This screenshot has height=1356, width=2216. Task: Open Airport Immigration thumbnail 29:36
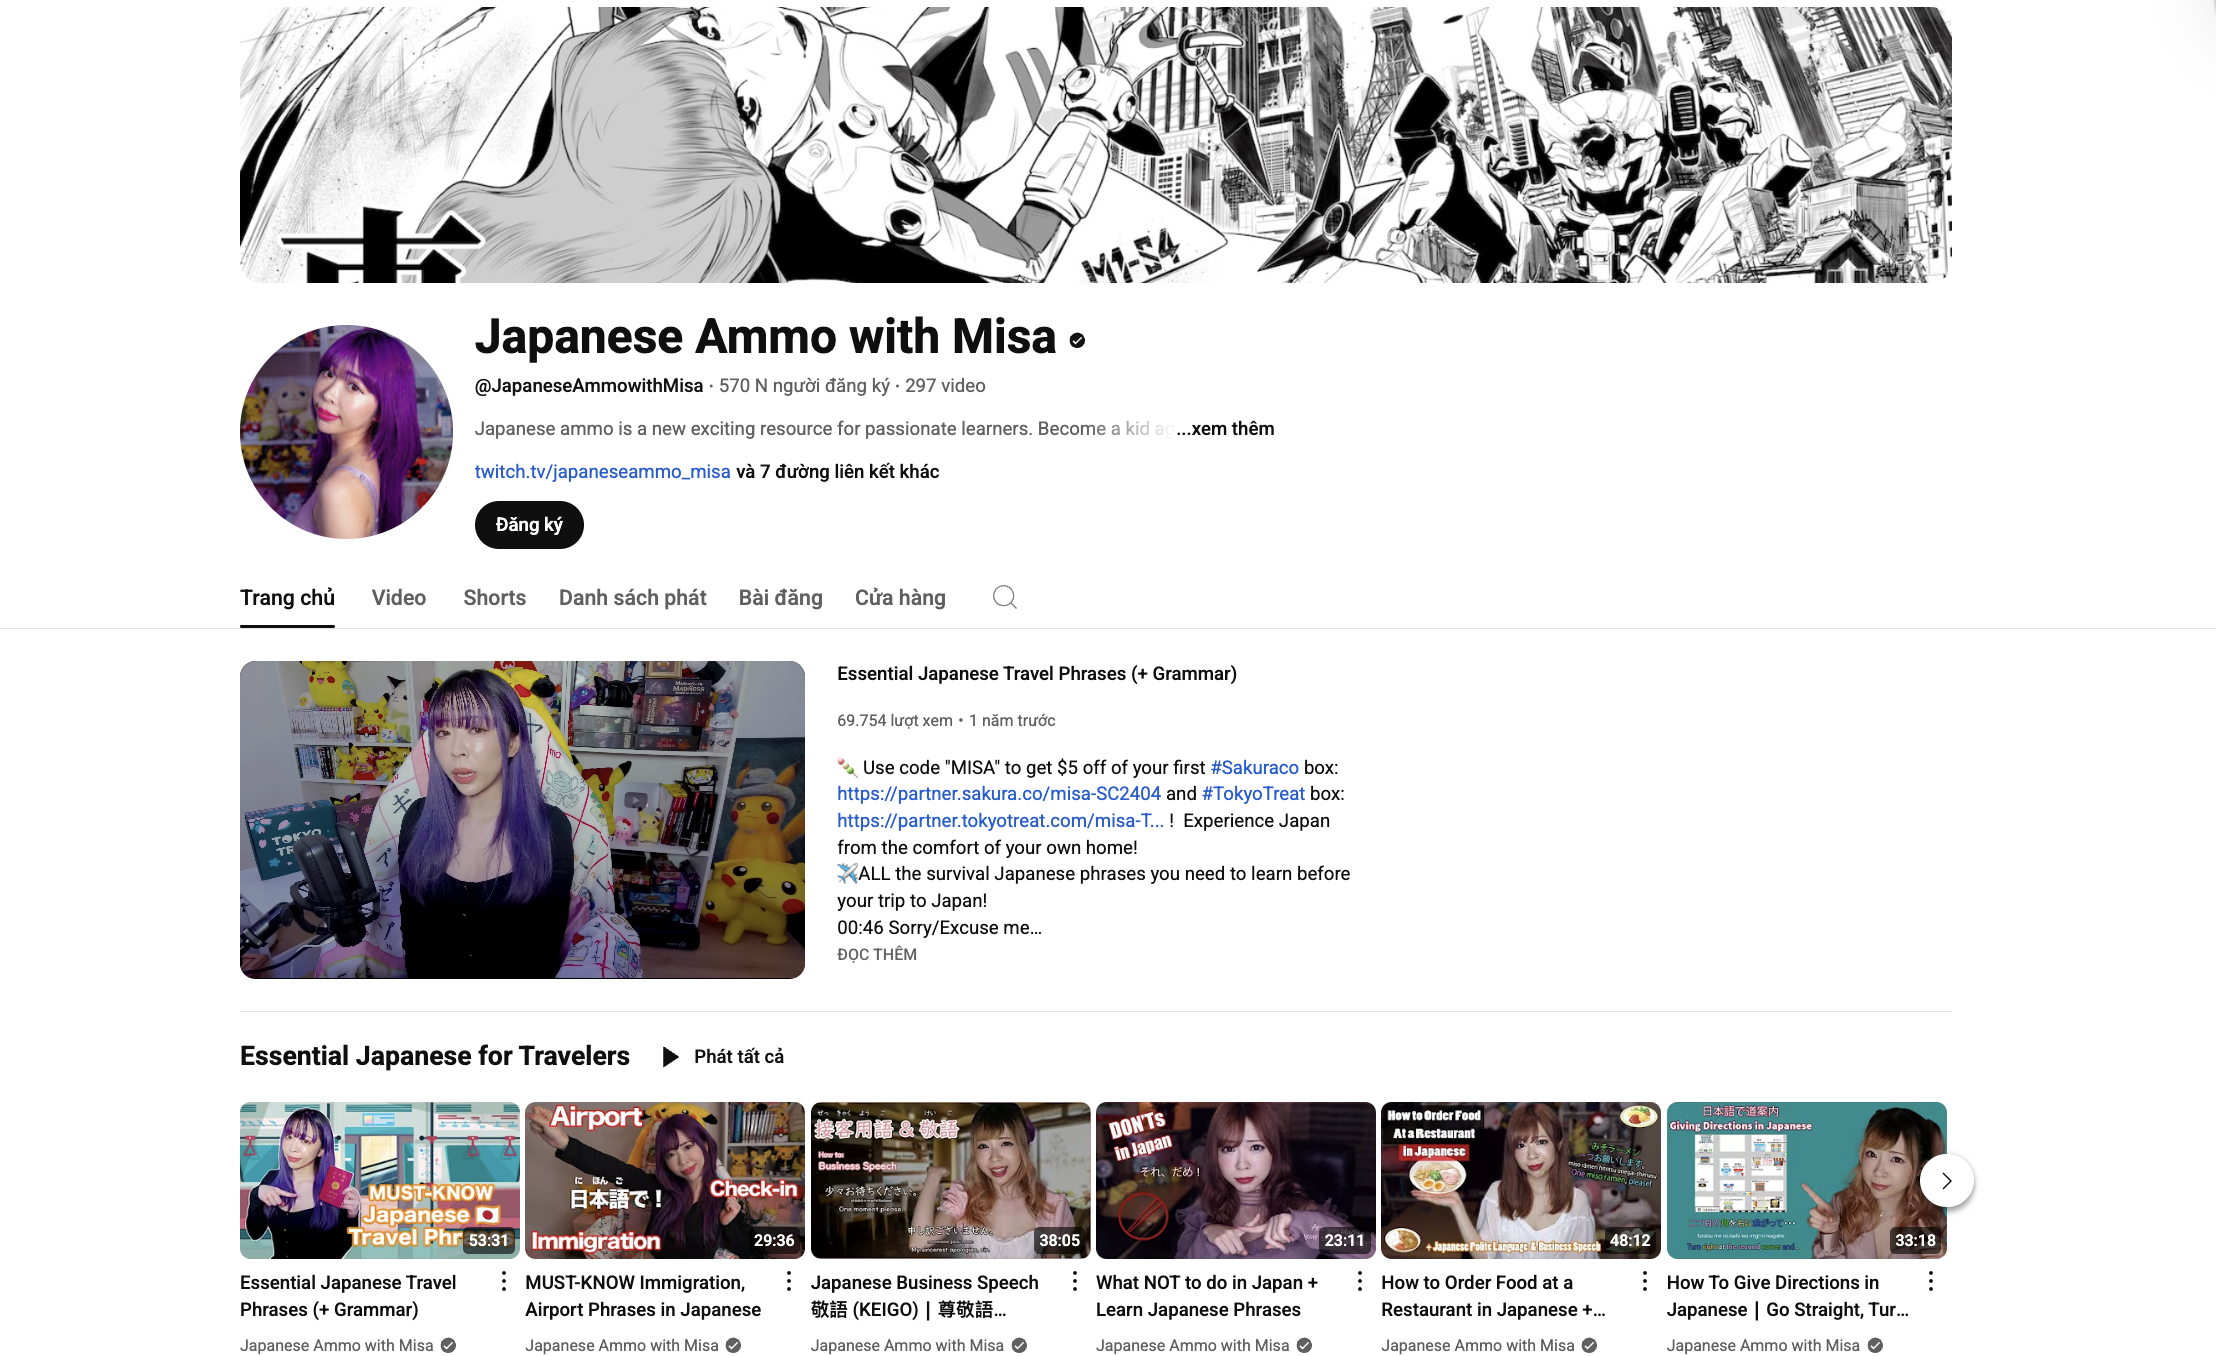(x=665, y=1180)
